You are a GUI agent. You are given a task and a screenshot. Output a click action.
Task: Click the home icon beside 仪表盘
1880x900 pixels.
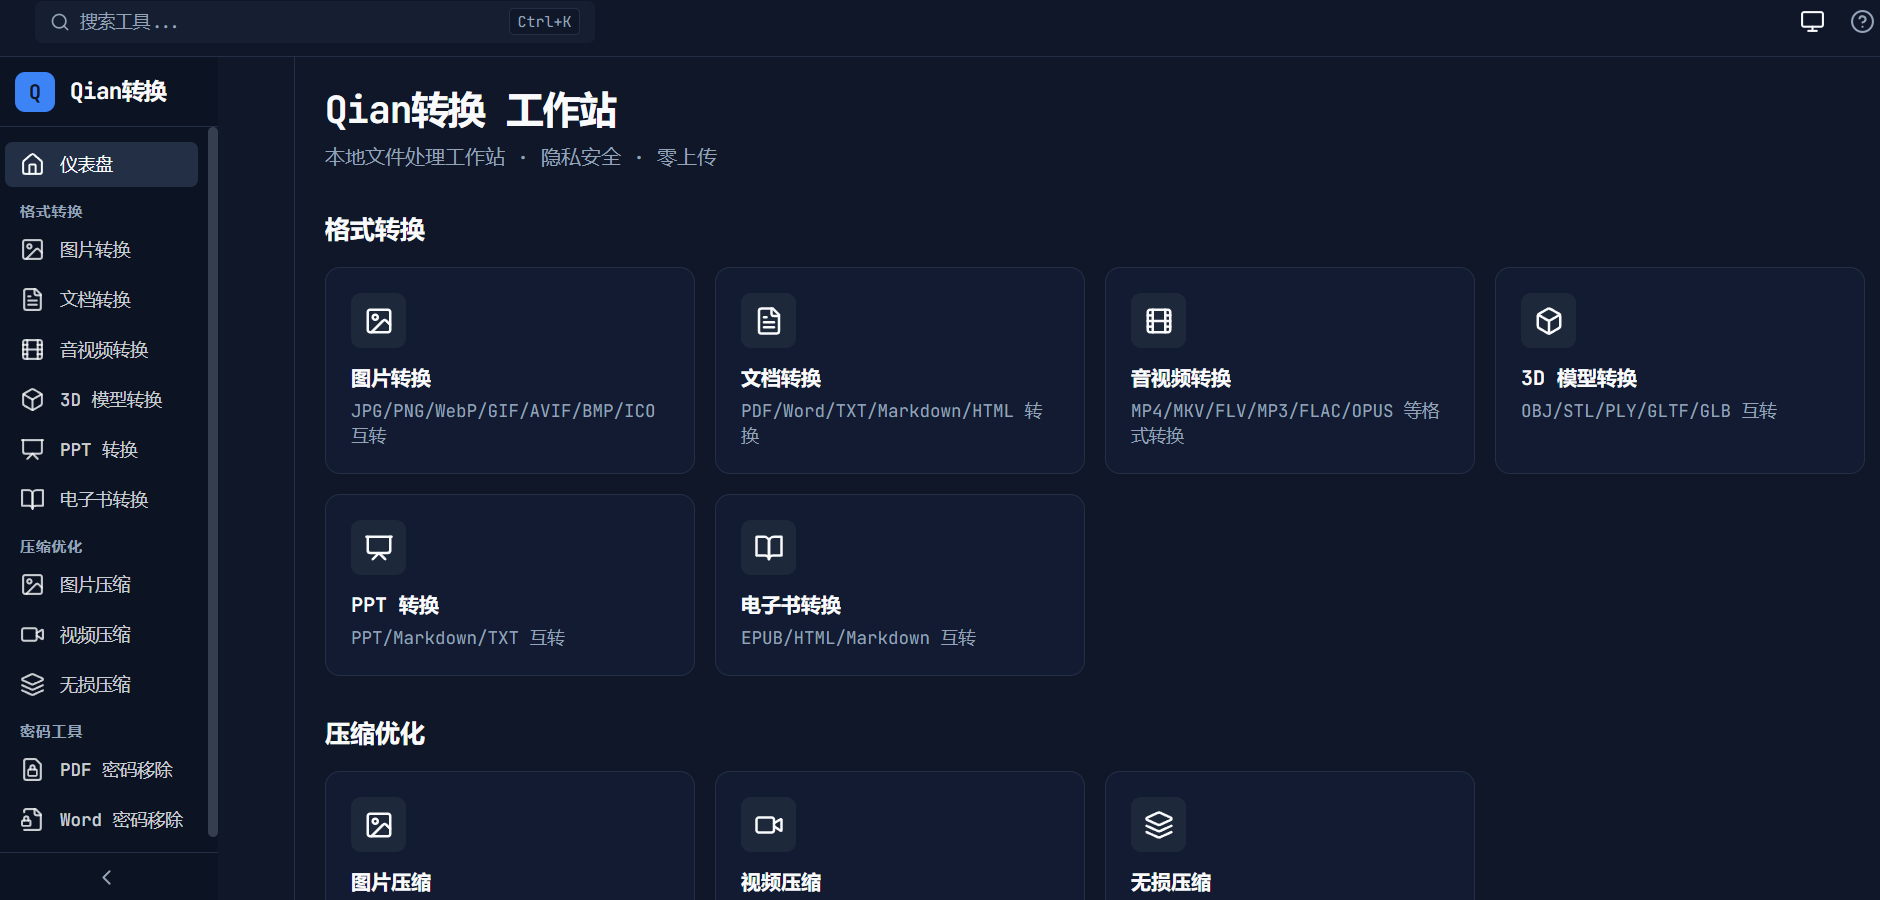pos(33,164)
